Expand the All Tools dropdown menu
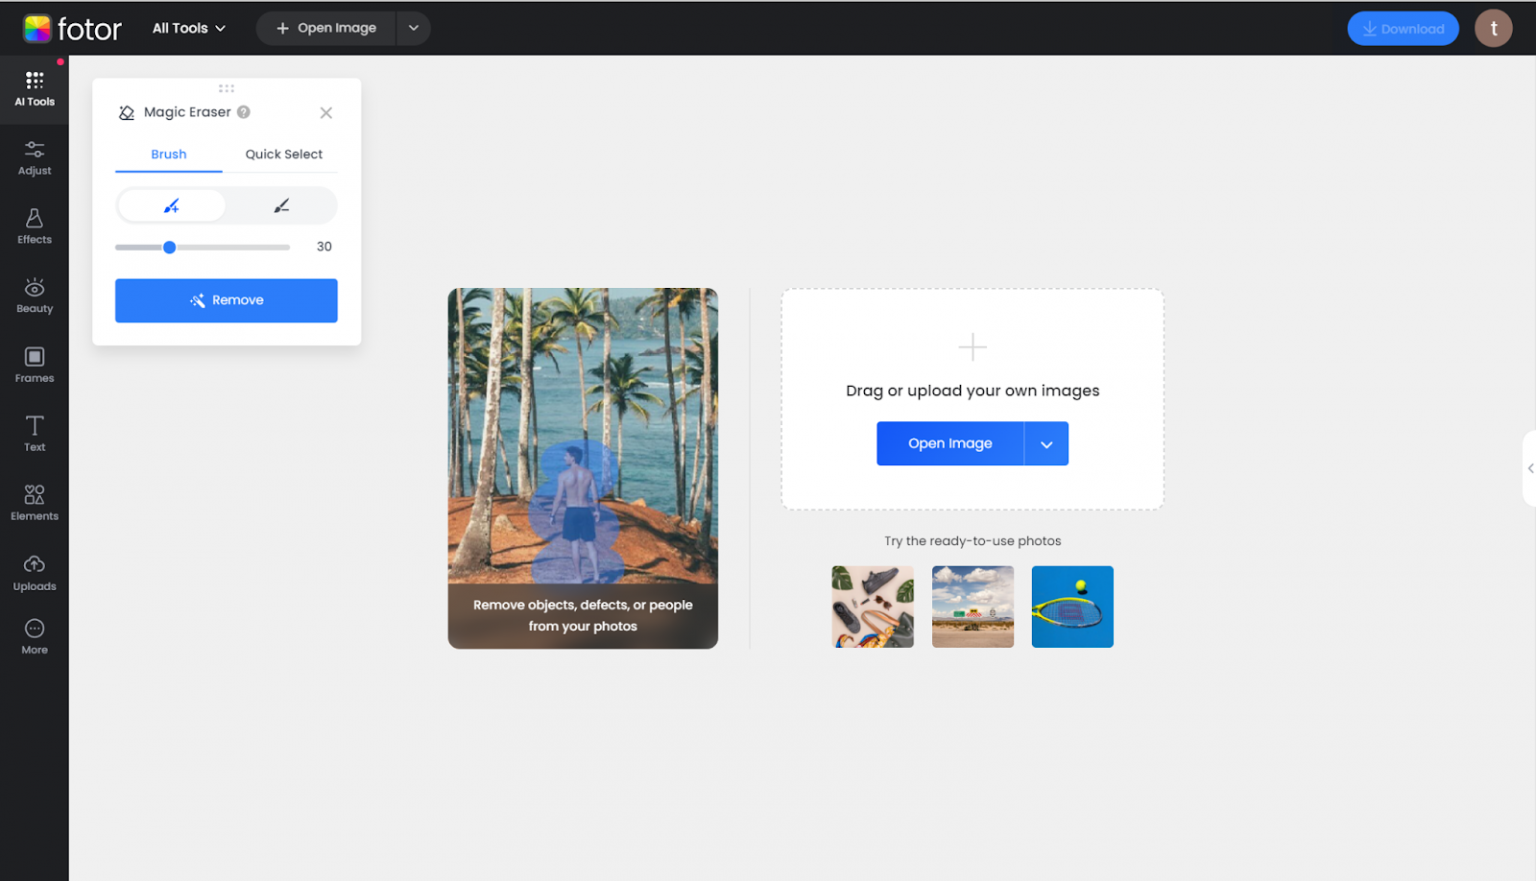This screenshot has height=881, width=1536. [188, 28]
